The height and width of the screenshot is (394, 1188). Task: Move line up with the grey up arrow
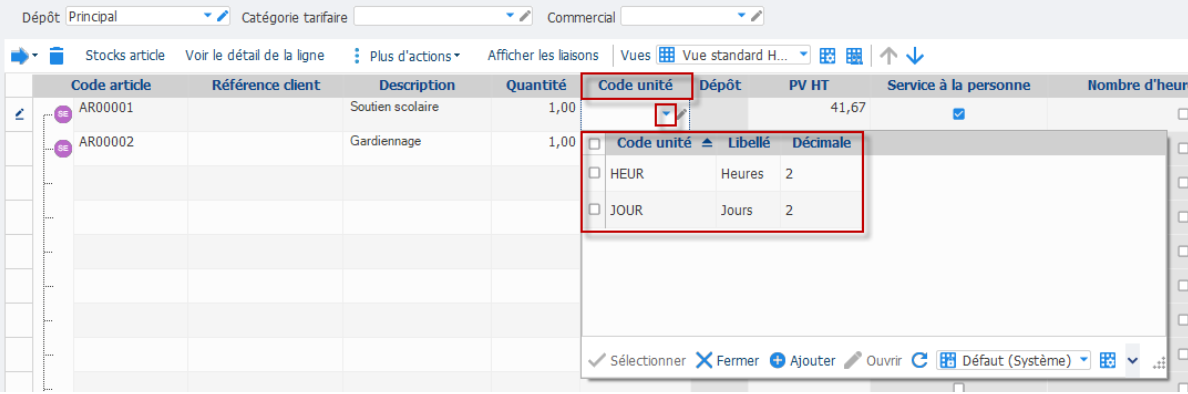tap(889, 55)
